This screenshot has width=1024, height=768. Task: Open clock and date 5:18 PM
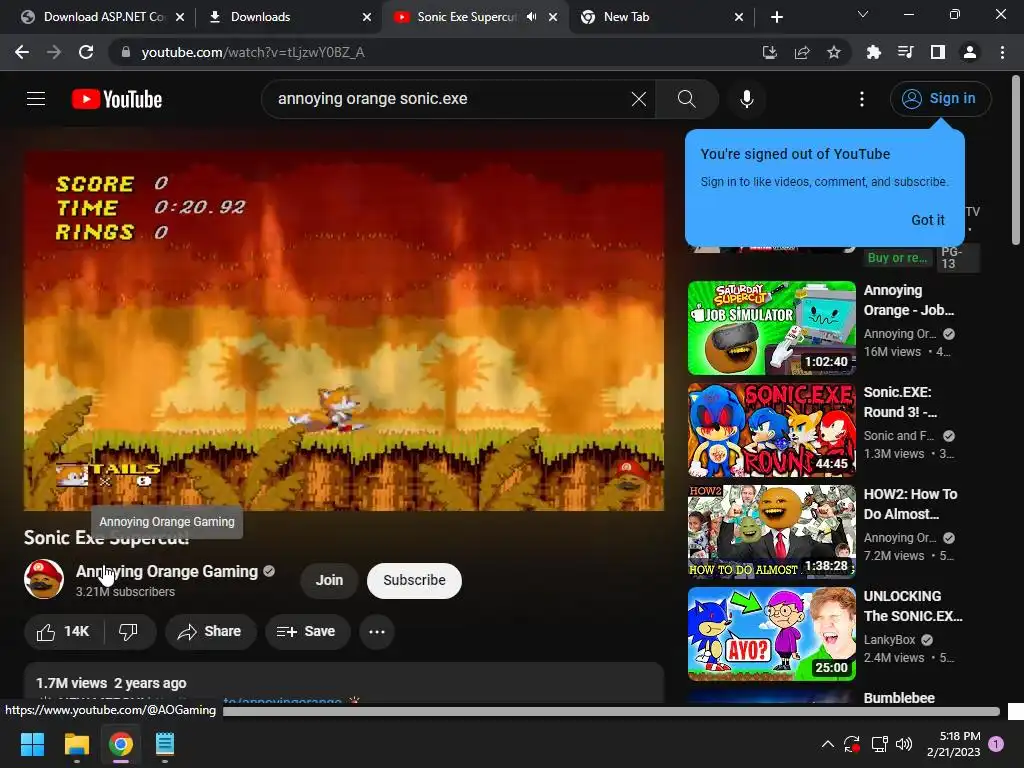953,744
